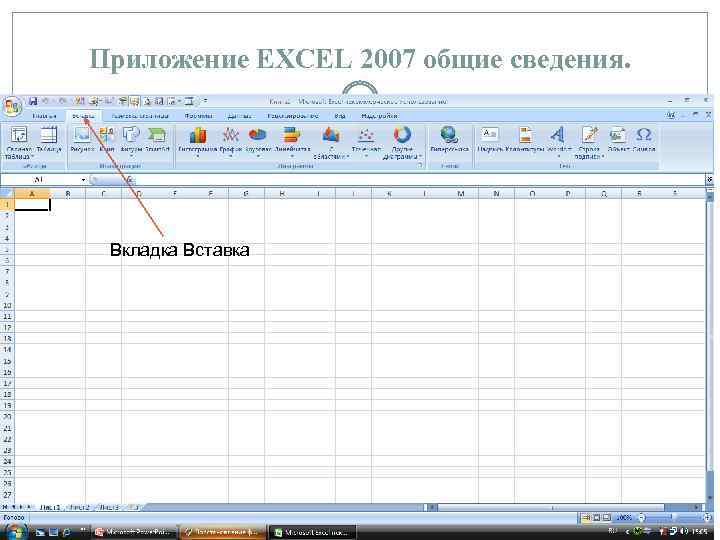Open the Clip Art (Клип) pane
The image size is (720, 540).
107,140
